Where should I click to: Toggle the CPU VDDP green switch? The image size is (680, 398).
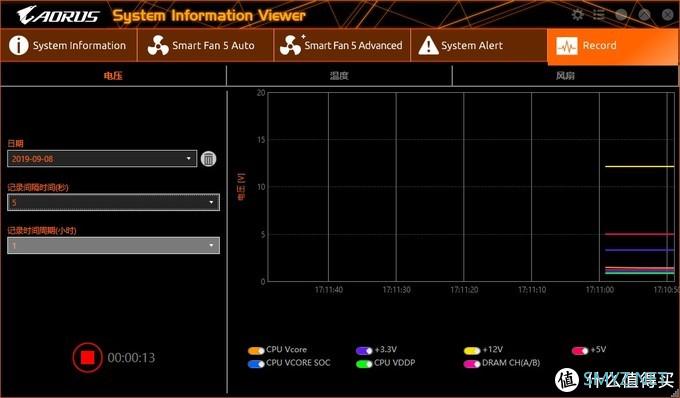pyautogui.click(x=364, y=364)
